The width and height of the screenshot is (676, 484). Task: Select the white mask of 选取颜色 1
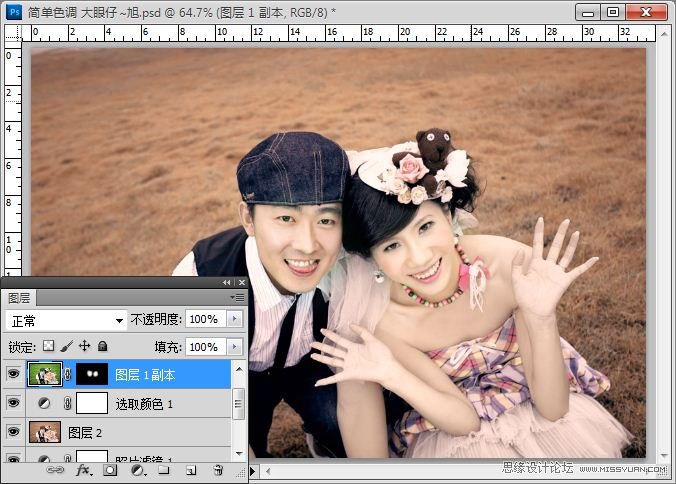tap(92, 403)
